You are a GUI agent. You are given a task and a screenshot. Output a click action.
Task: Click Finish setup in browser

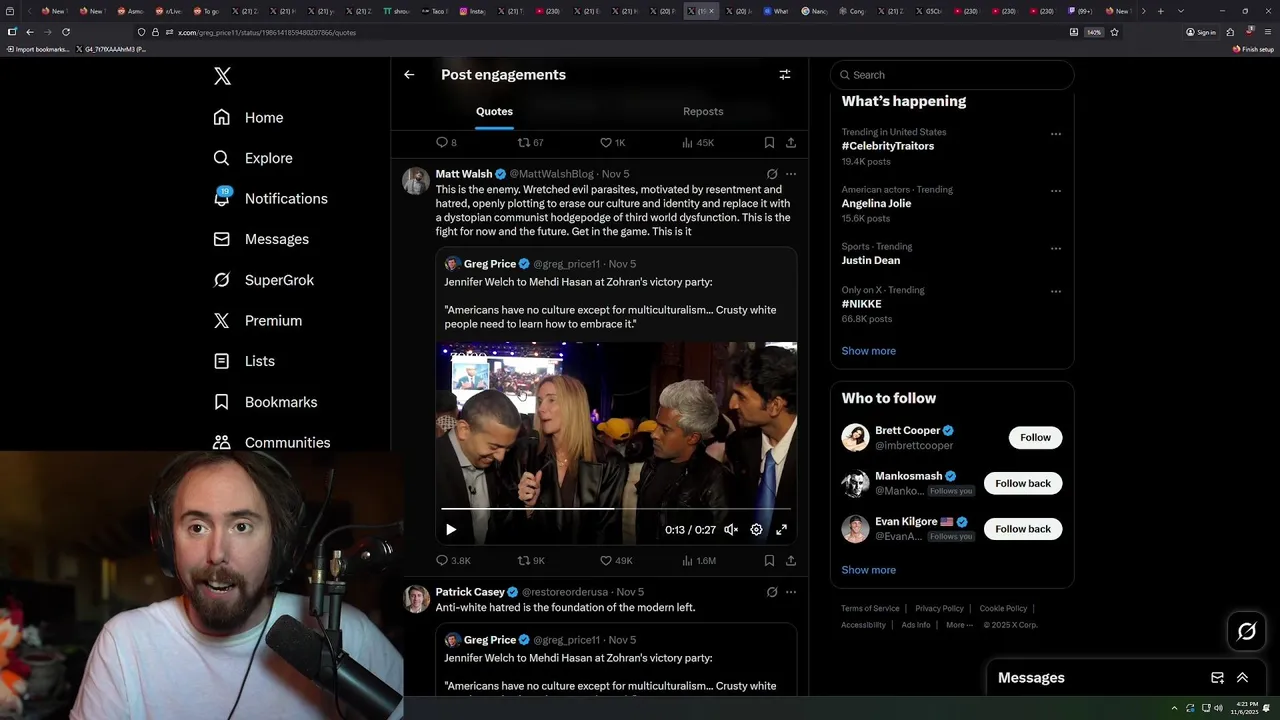(x=1253, y=49)
